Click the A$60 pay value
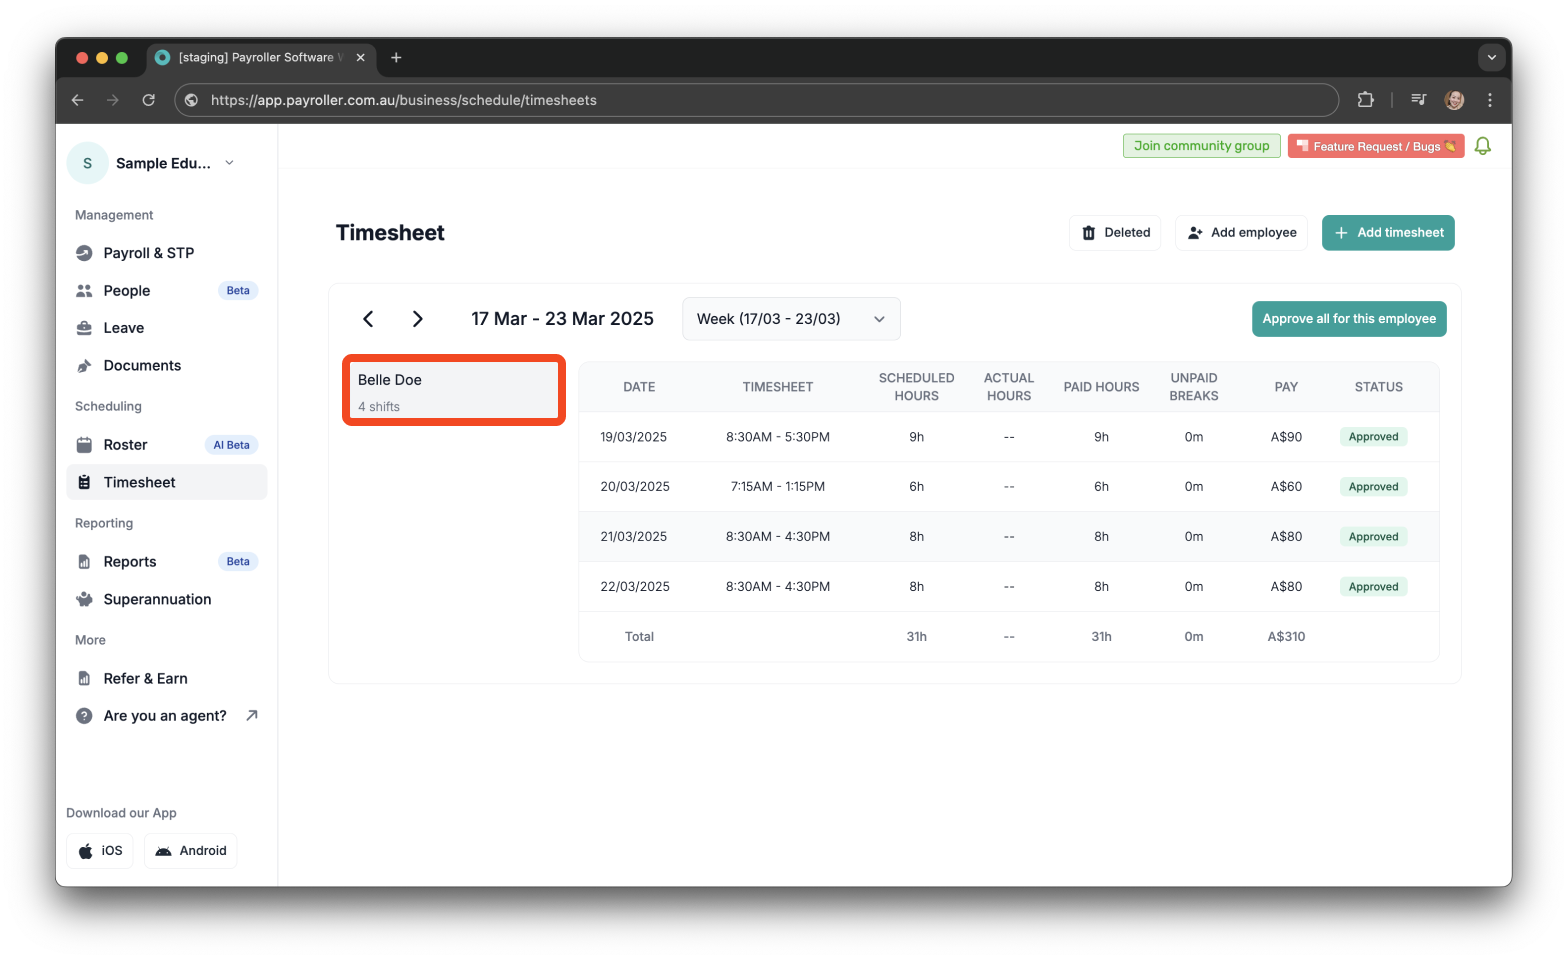1568x960 pixels. (x=1286, y=487)
